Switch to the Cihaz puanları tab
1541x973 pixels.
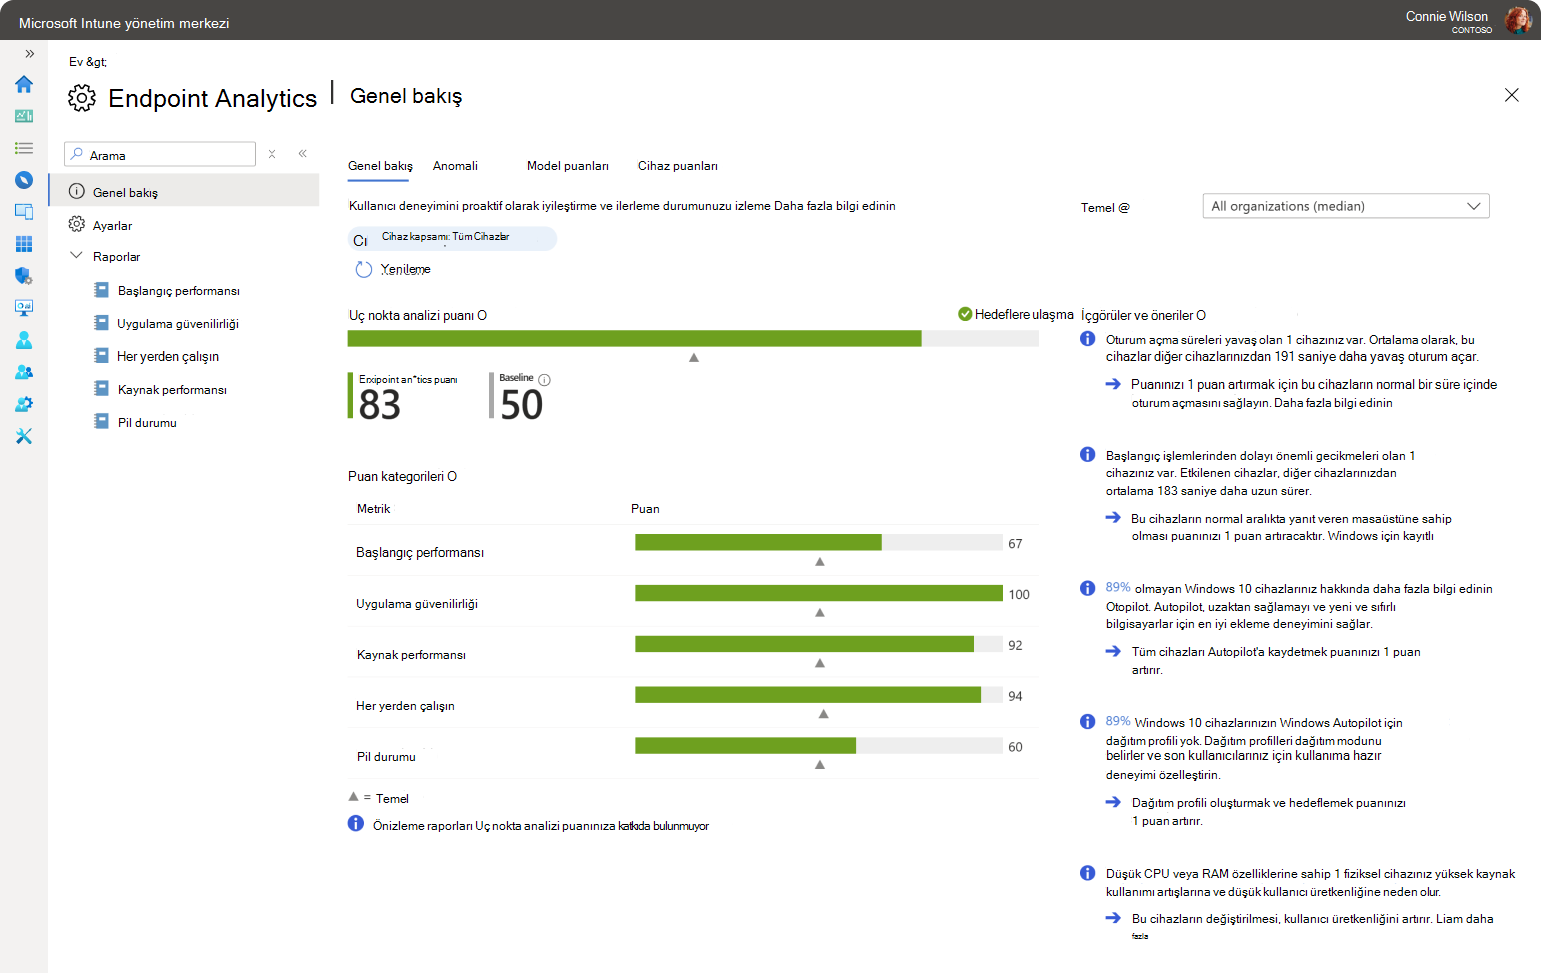(x=678, y=166)
